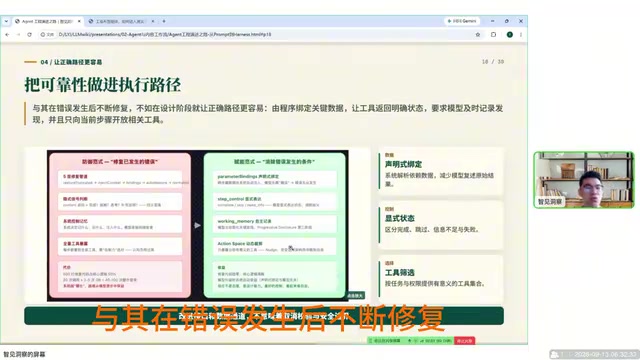Click parameterBindings 声明式绑定 box in the diagram
Screen dimensions: 640x360
[x=275, y=179]
